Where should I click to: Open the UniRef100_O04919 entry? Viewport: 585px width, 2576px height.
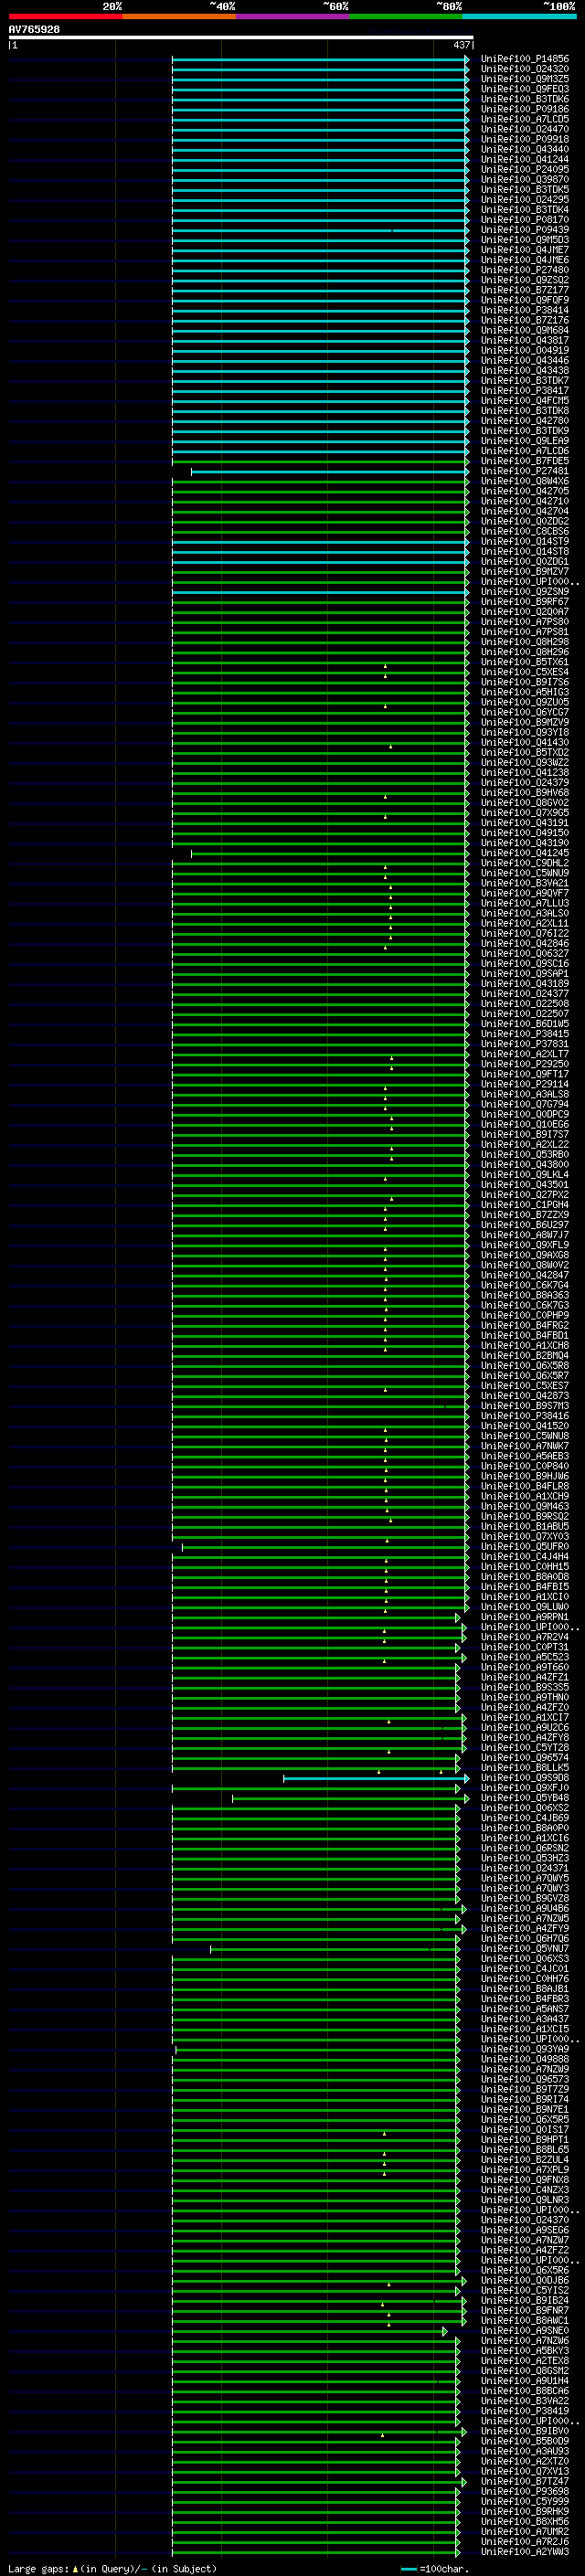524,350
